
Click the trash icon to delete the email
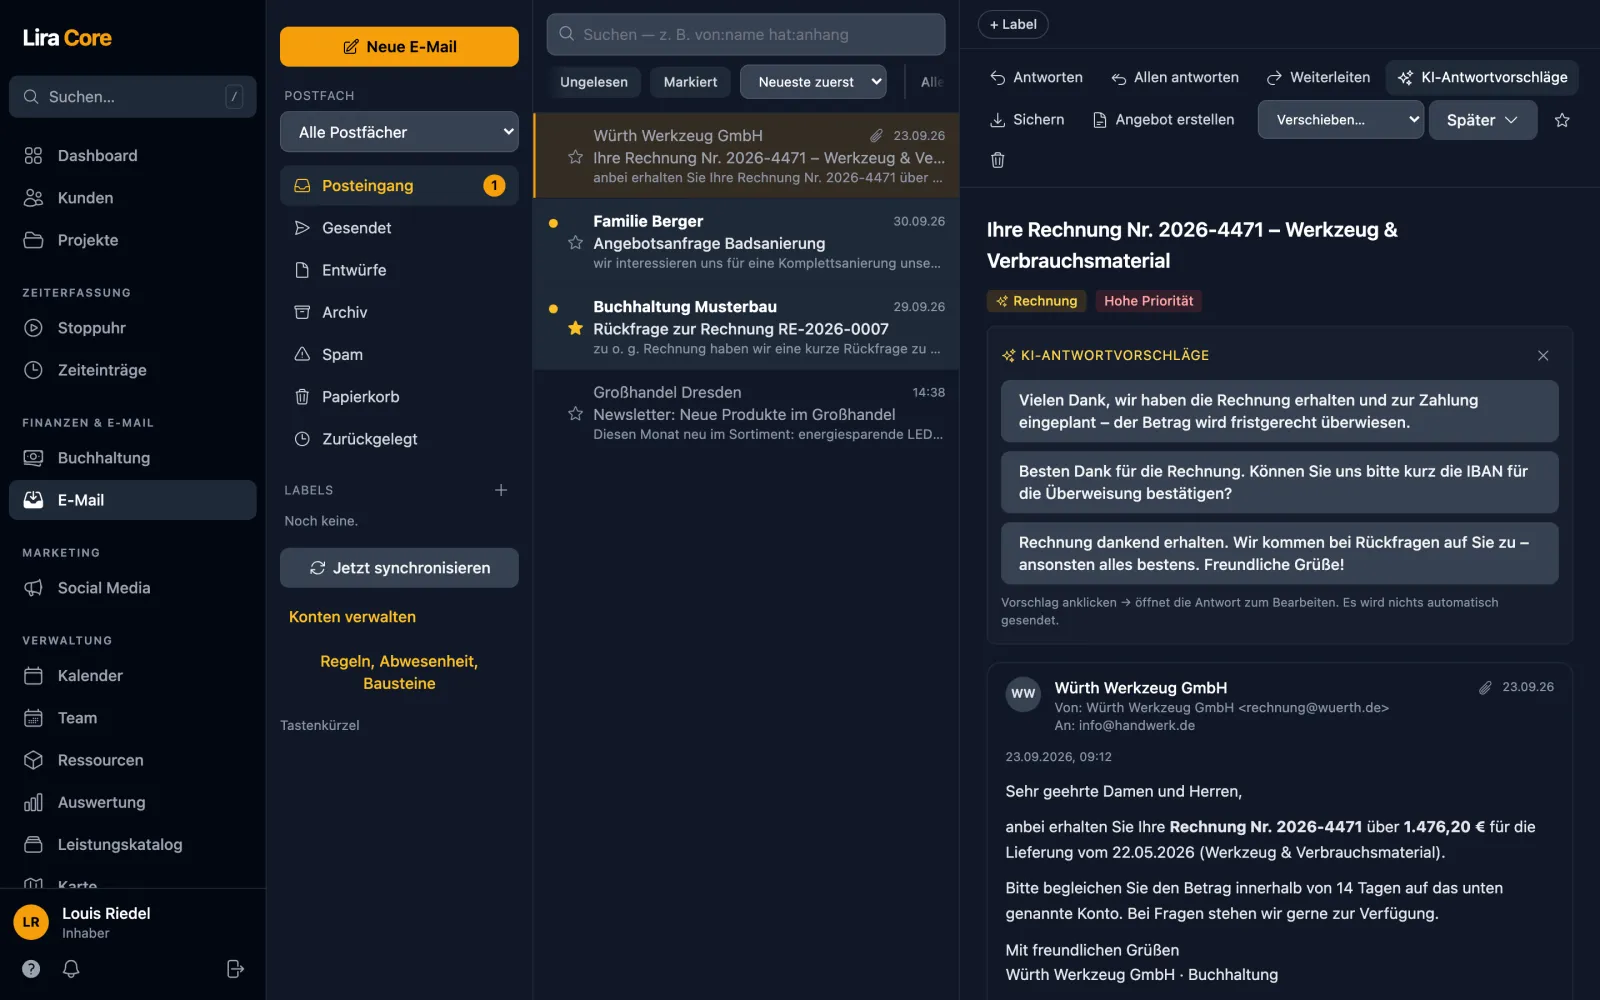click(x=997, y=160)
